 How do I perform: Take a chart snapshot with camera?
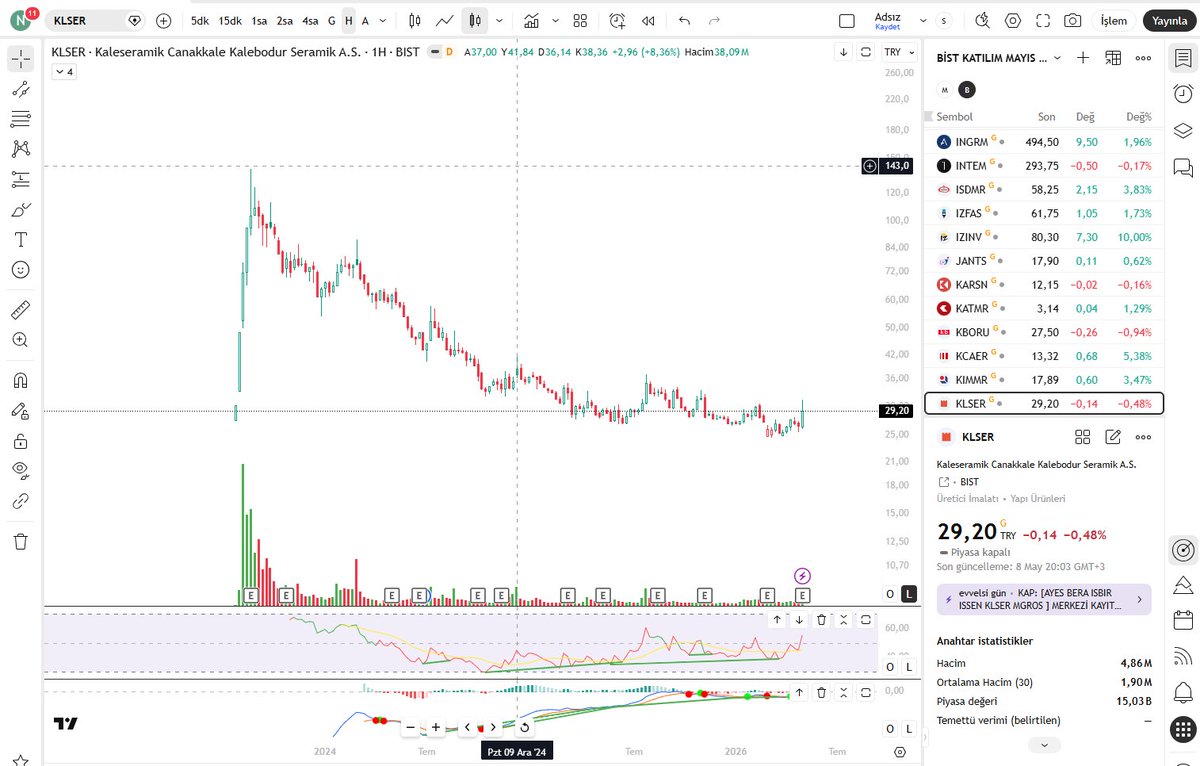(1072, 20)
